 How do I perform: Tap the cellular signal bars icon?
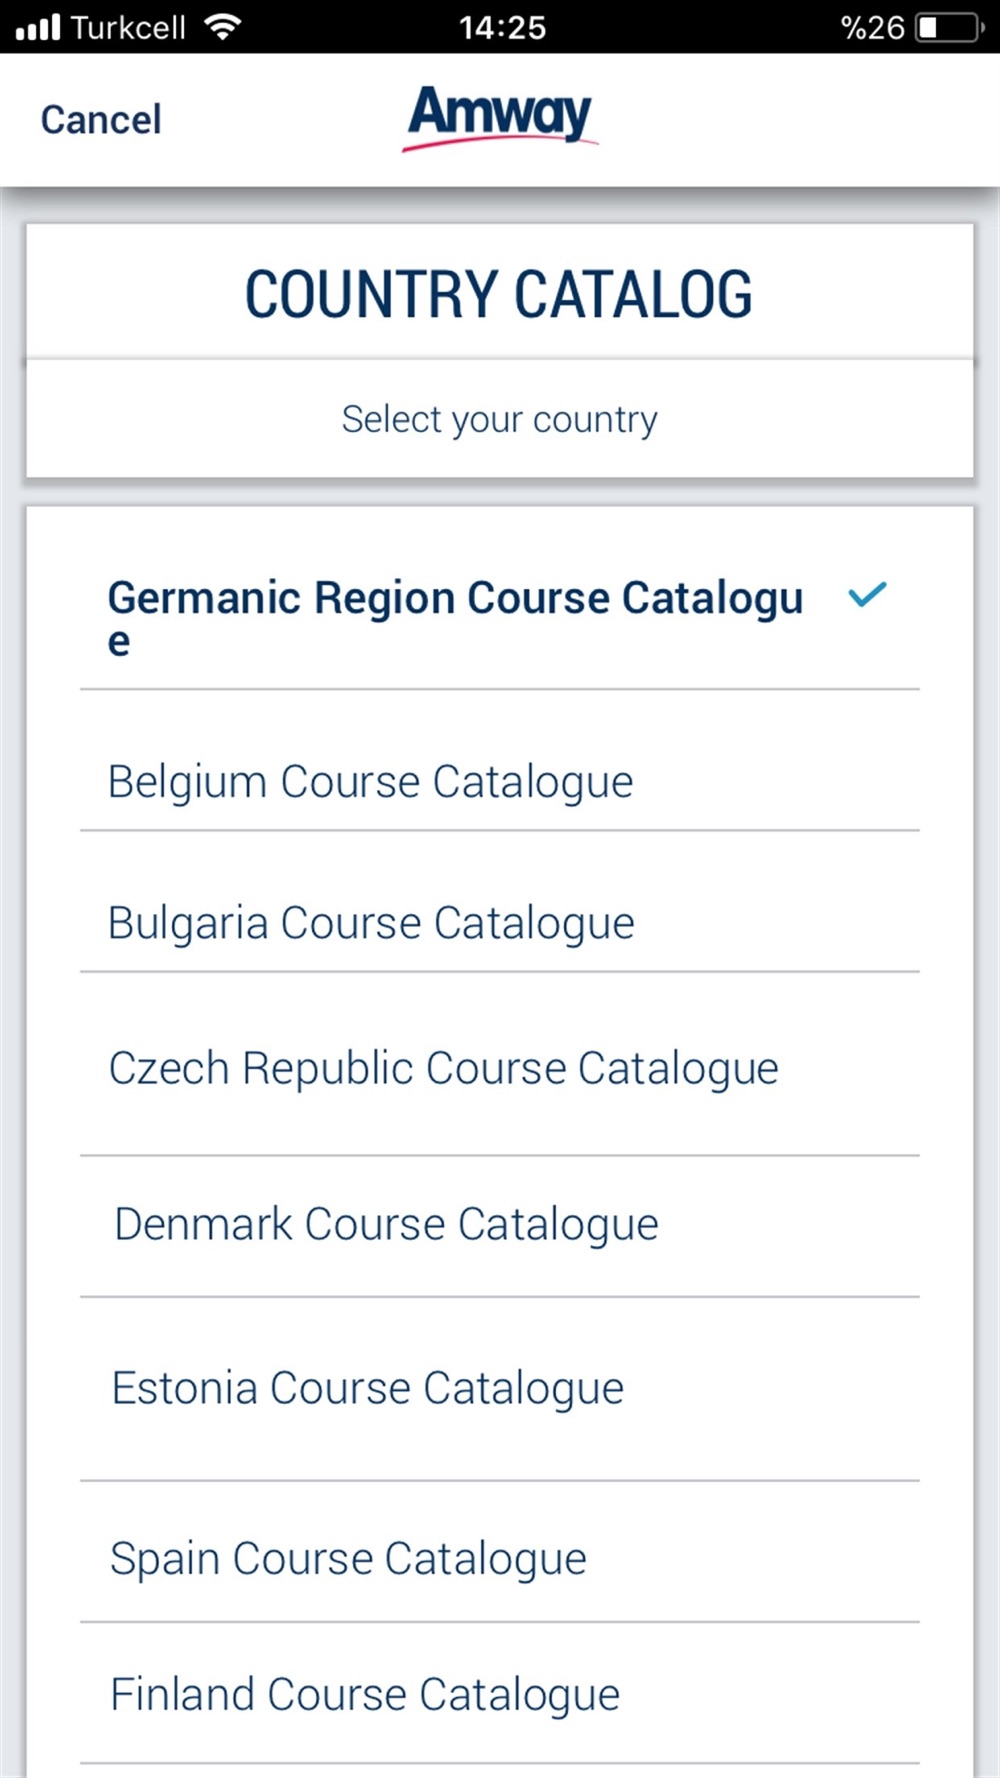tap(38, 27)
